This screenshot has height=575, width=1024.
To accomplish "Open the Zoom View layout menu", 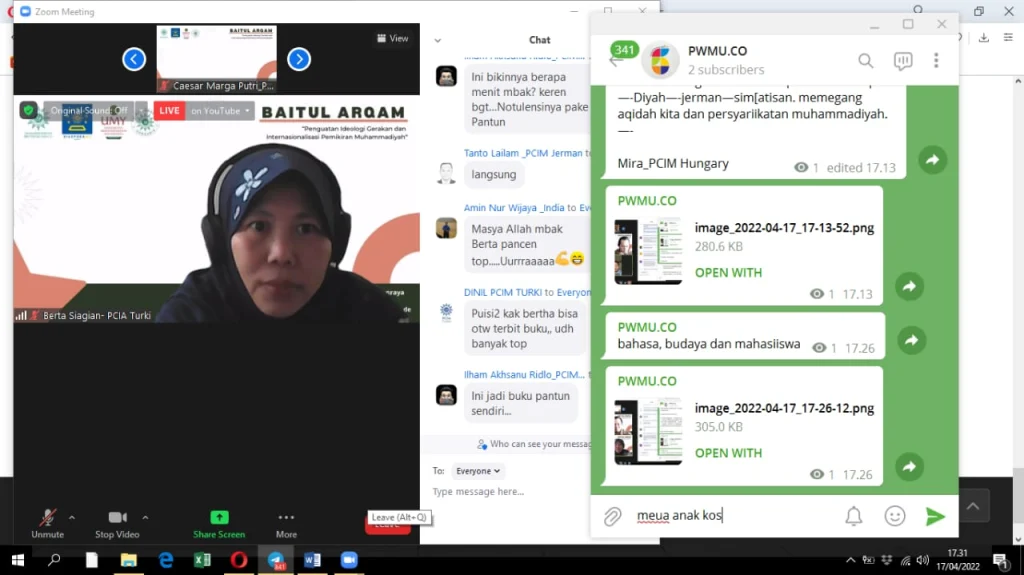I will 393,39.
